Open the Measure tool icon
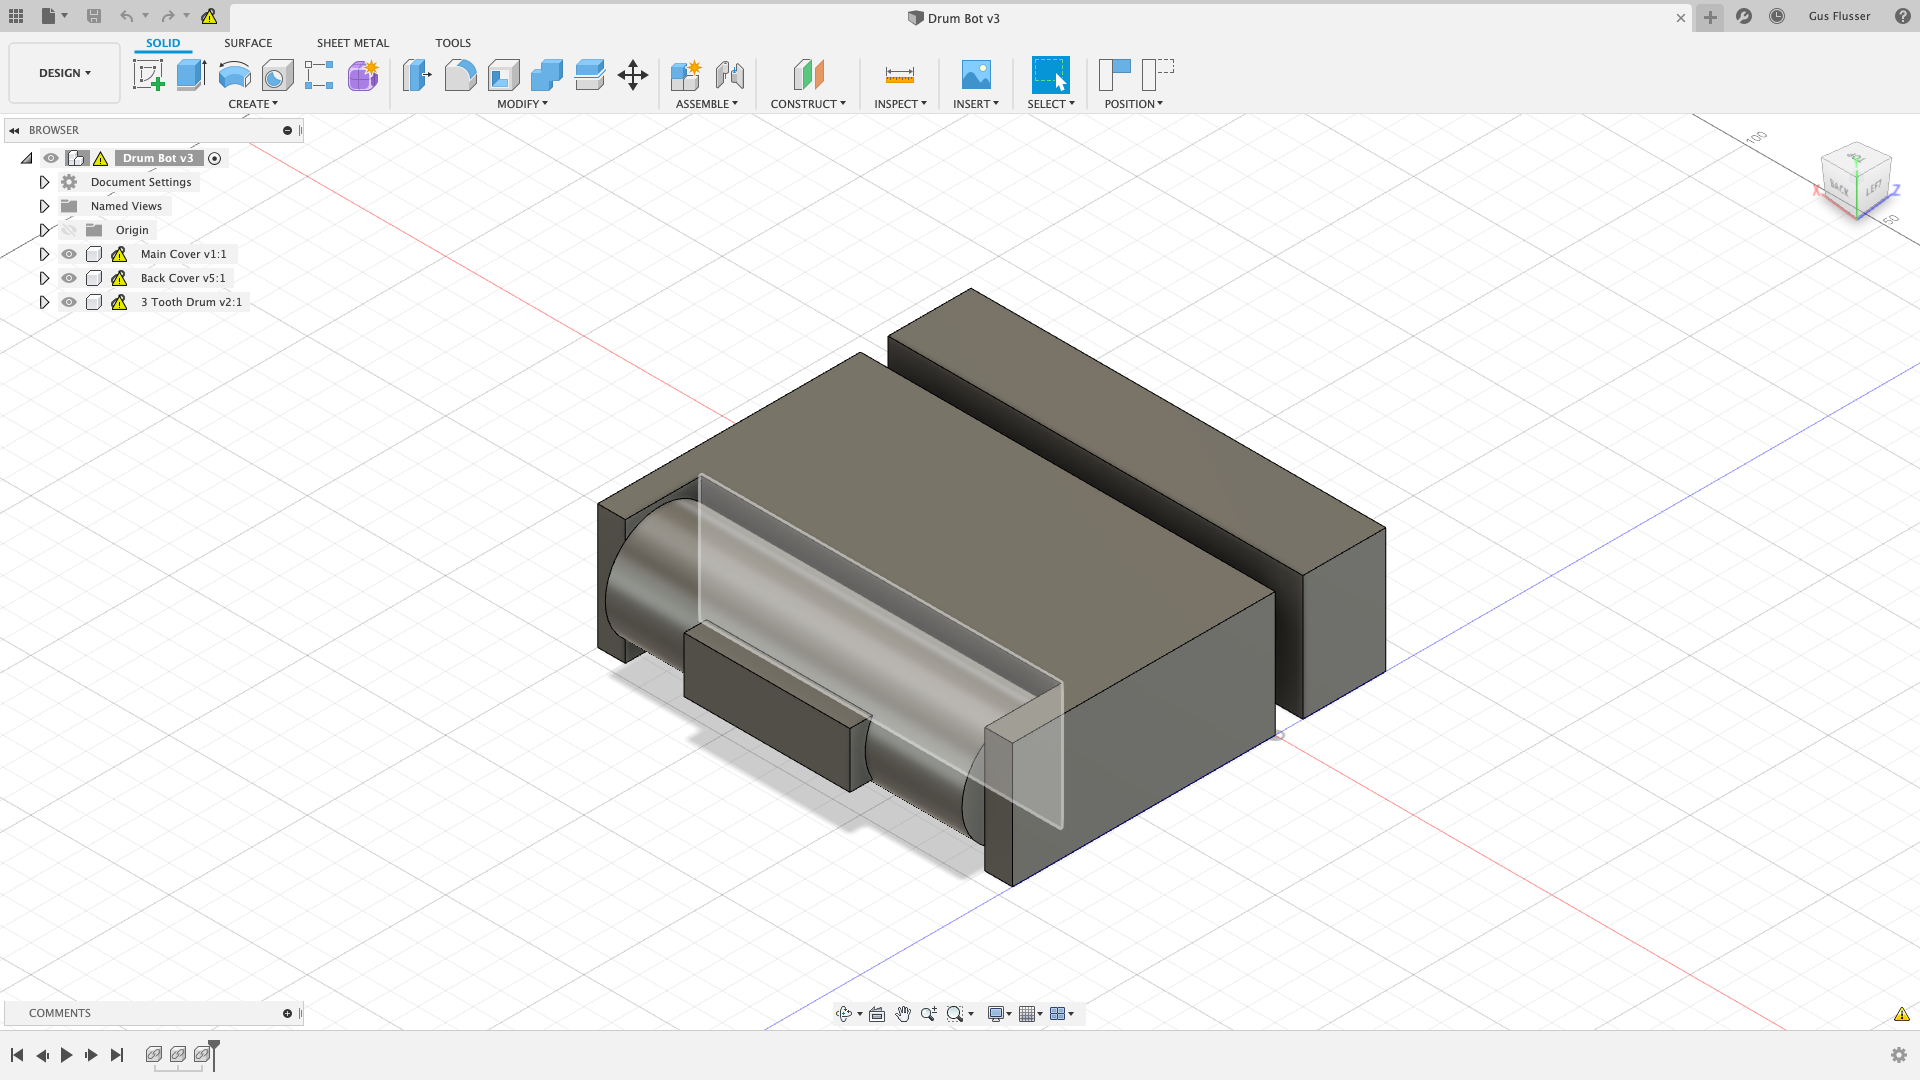Viewport: 1920px width, 1080px height. [899, 75]
